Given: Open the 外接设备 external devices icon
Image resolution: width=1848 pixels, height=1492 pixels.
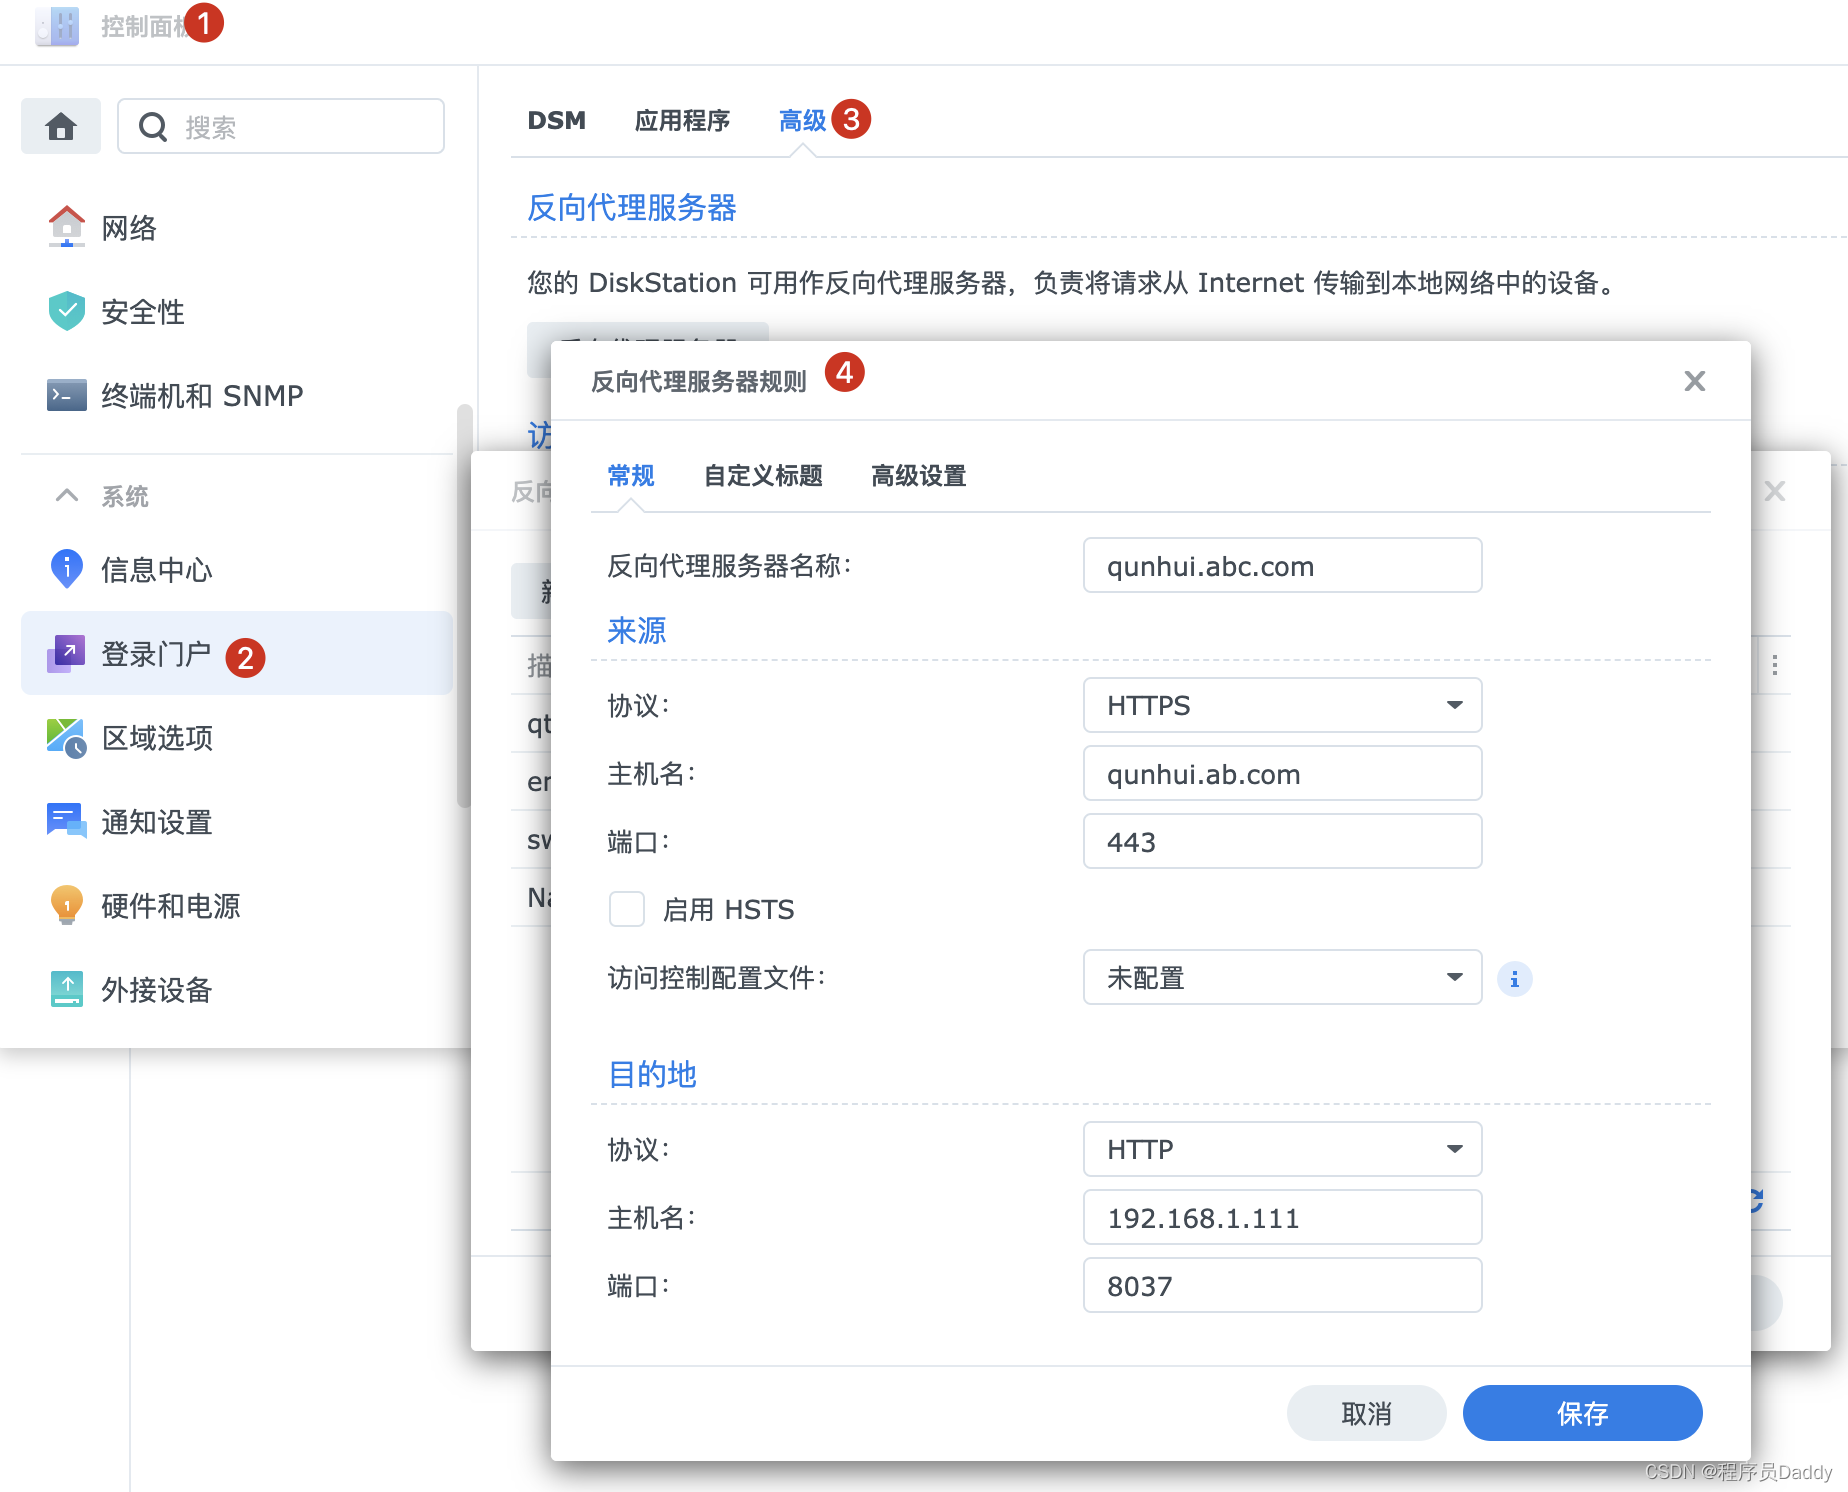Looking at the screenshot, I should 67,989.
